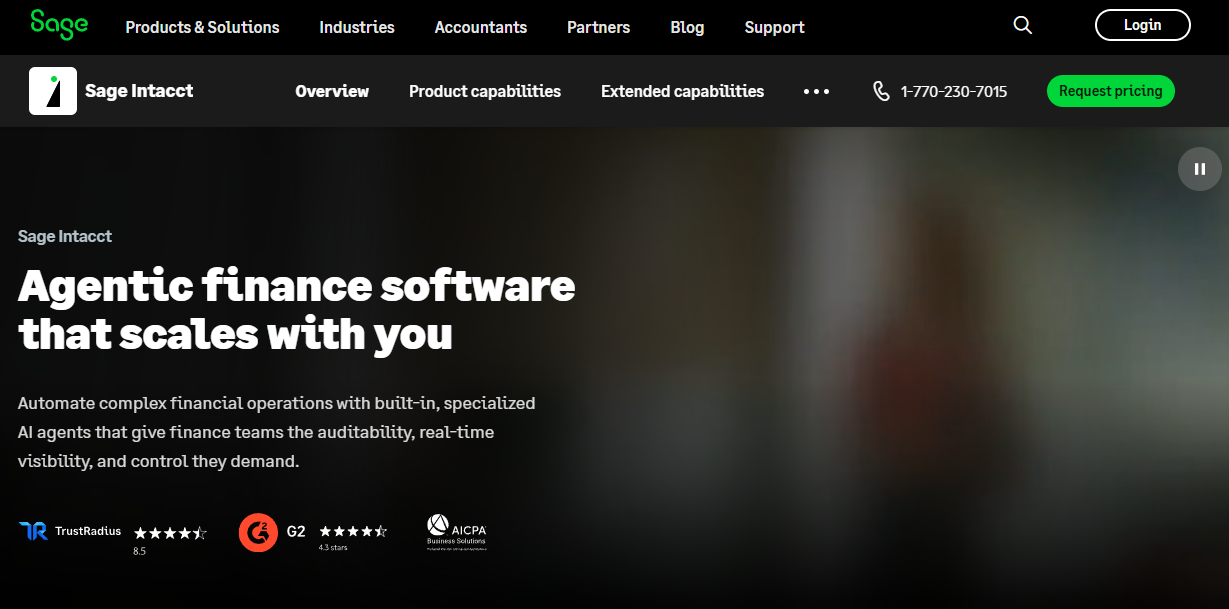The width and height of the screenshot is (1229, 609).
Task: Click the Login button
Action: pos(1143,25)
